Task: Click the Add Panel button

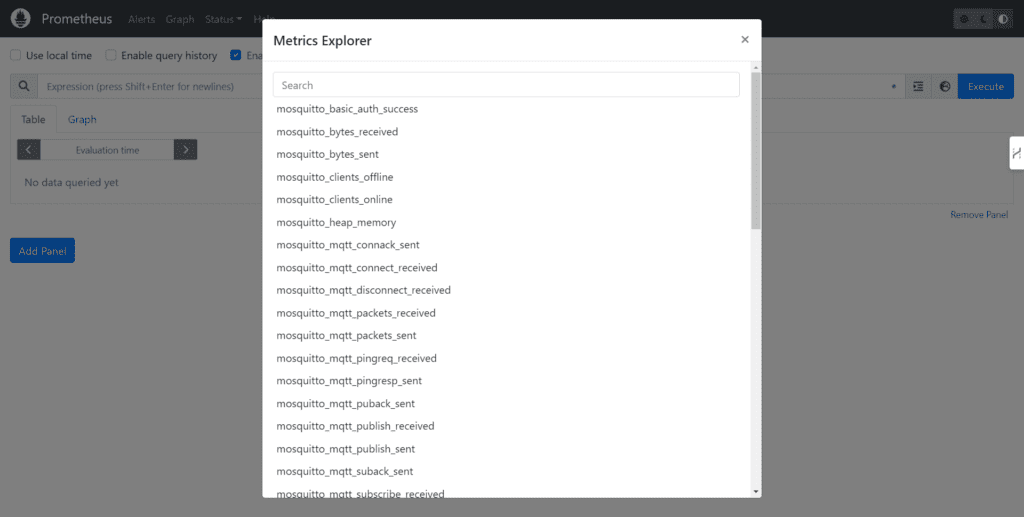Action: coord(42,251)
